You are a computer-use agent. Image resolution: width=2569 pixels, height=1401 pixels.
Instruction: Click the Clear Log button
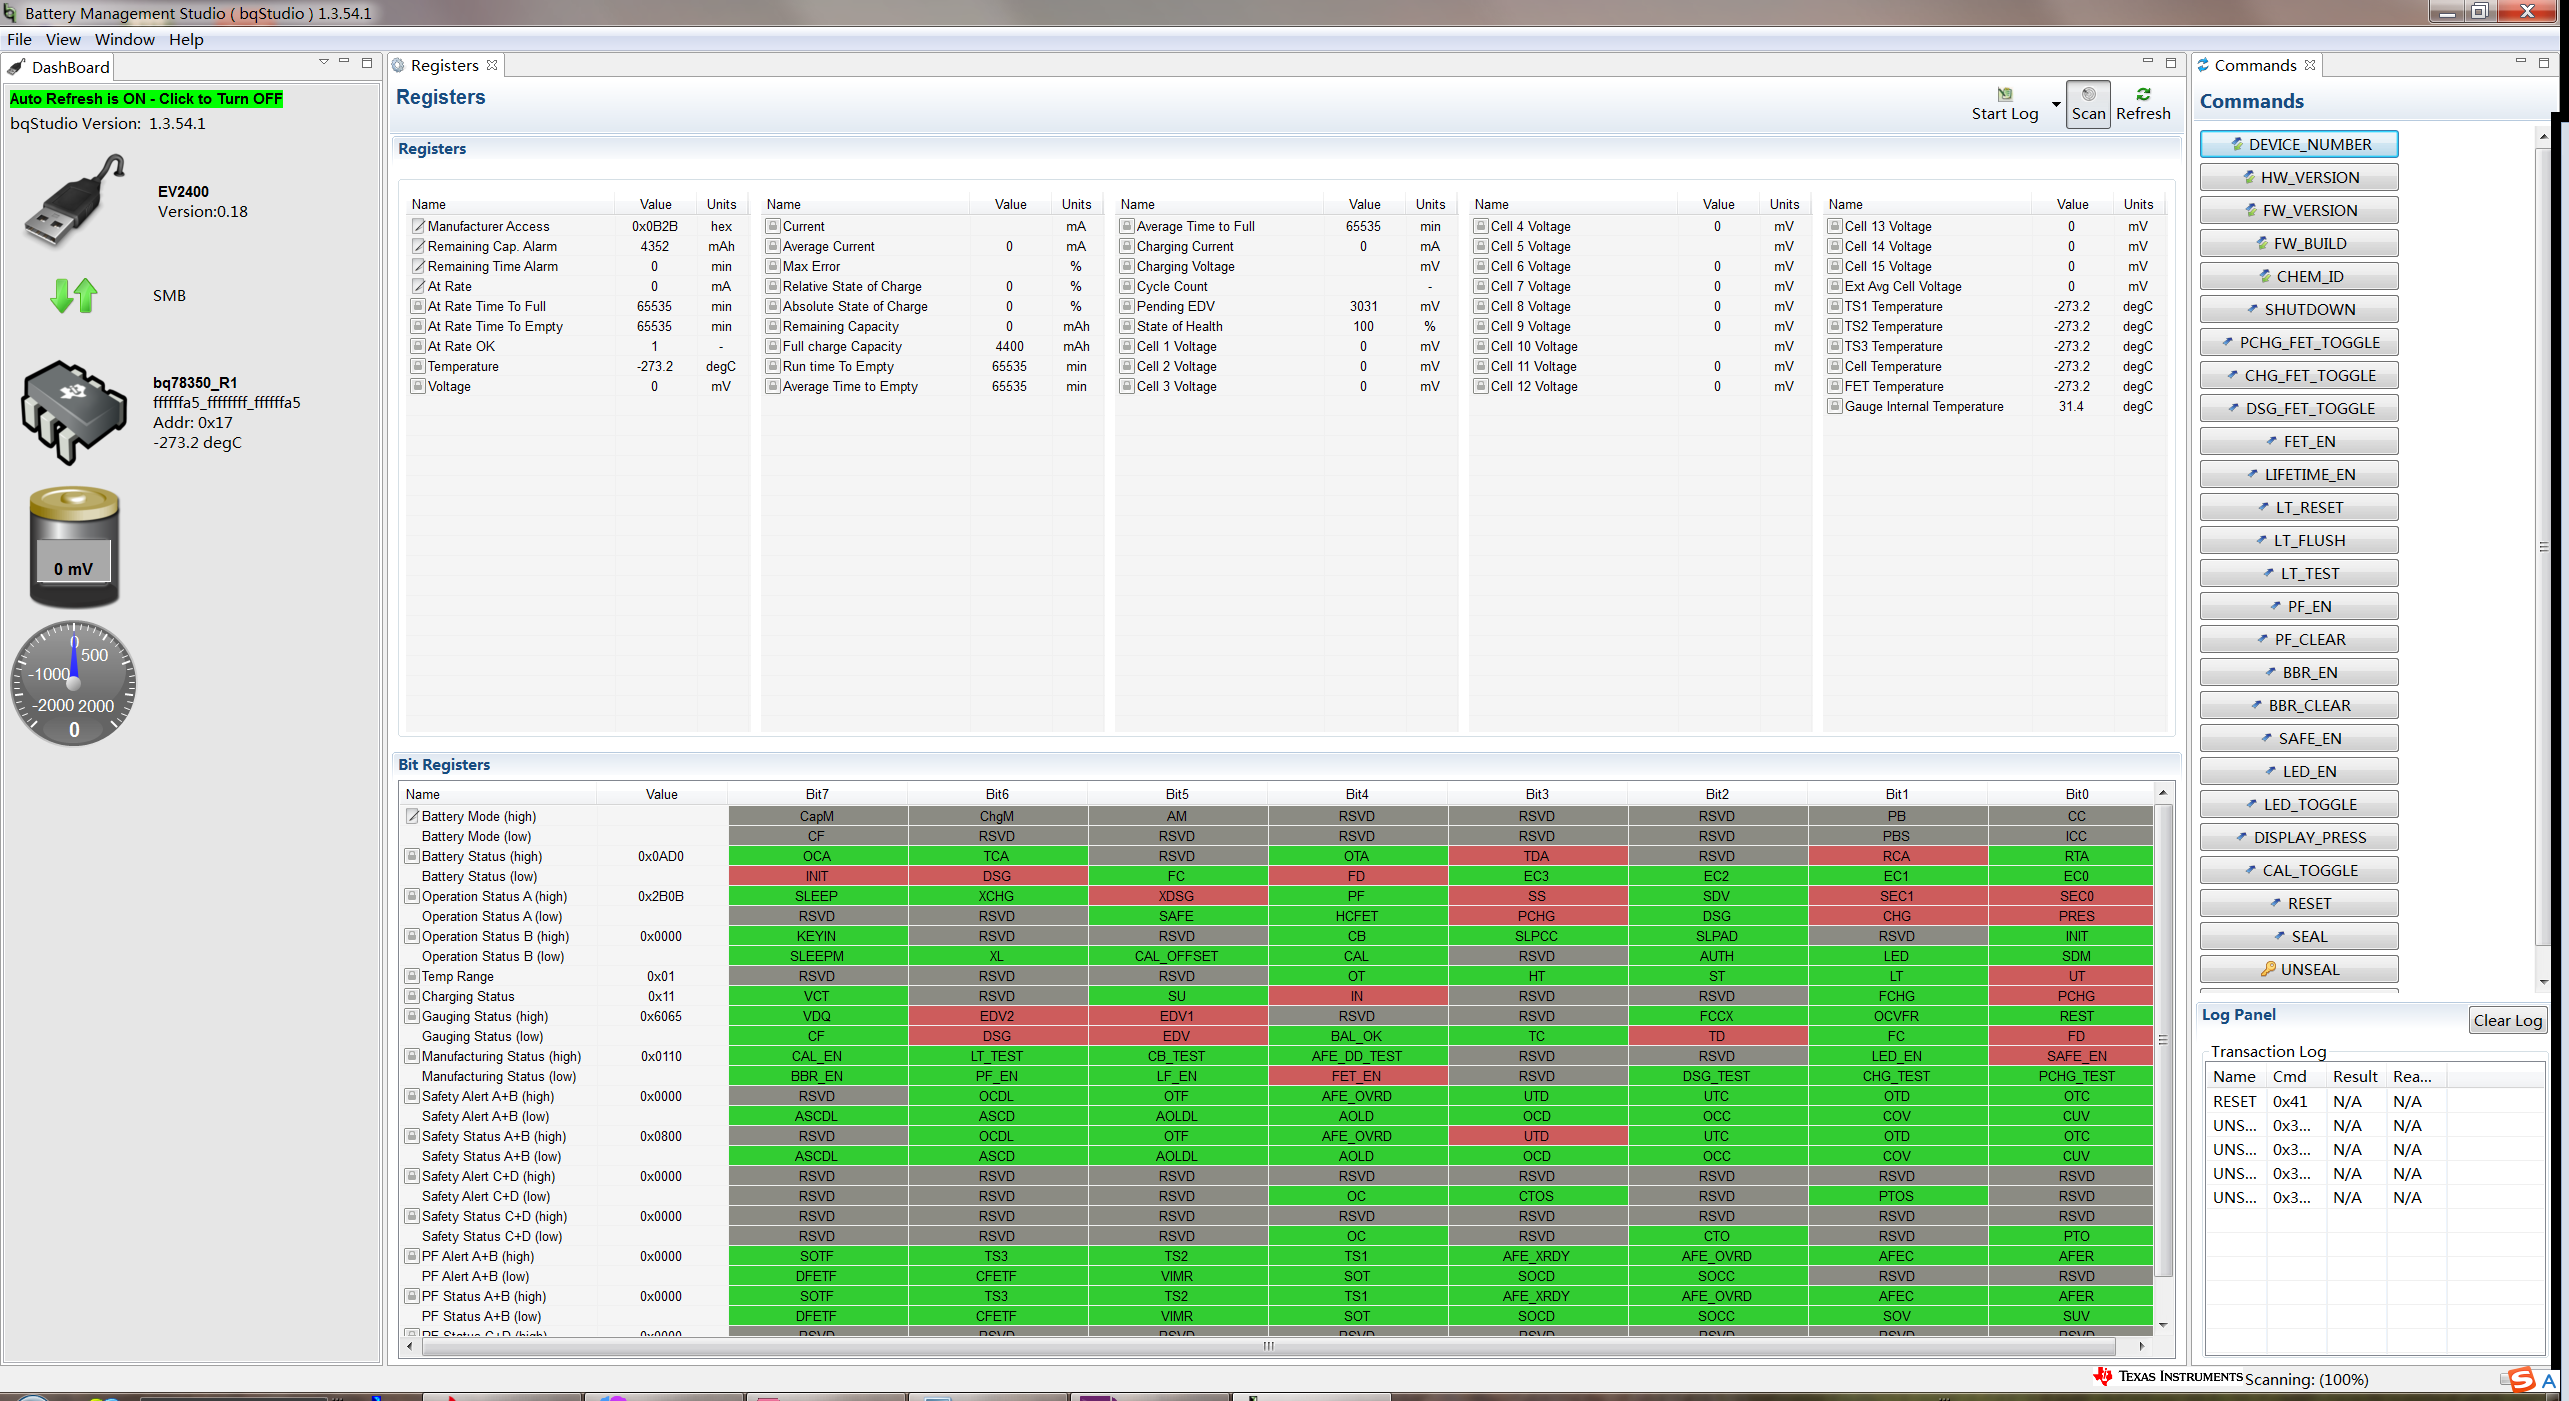(2507, 1020)
